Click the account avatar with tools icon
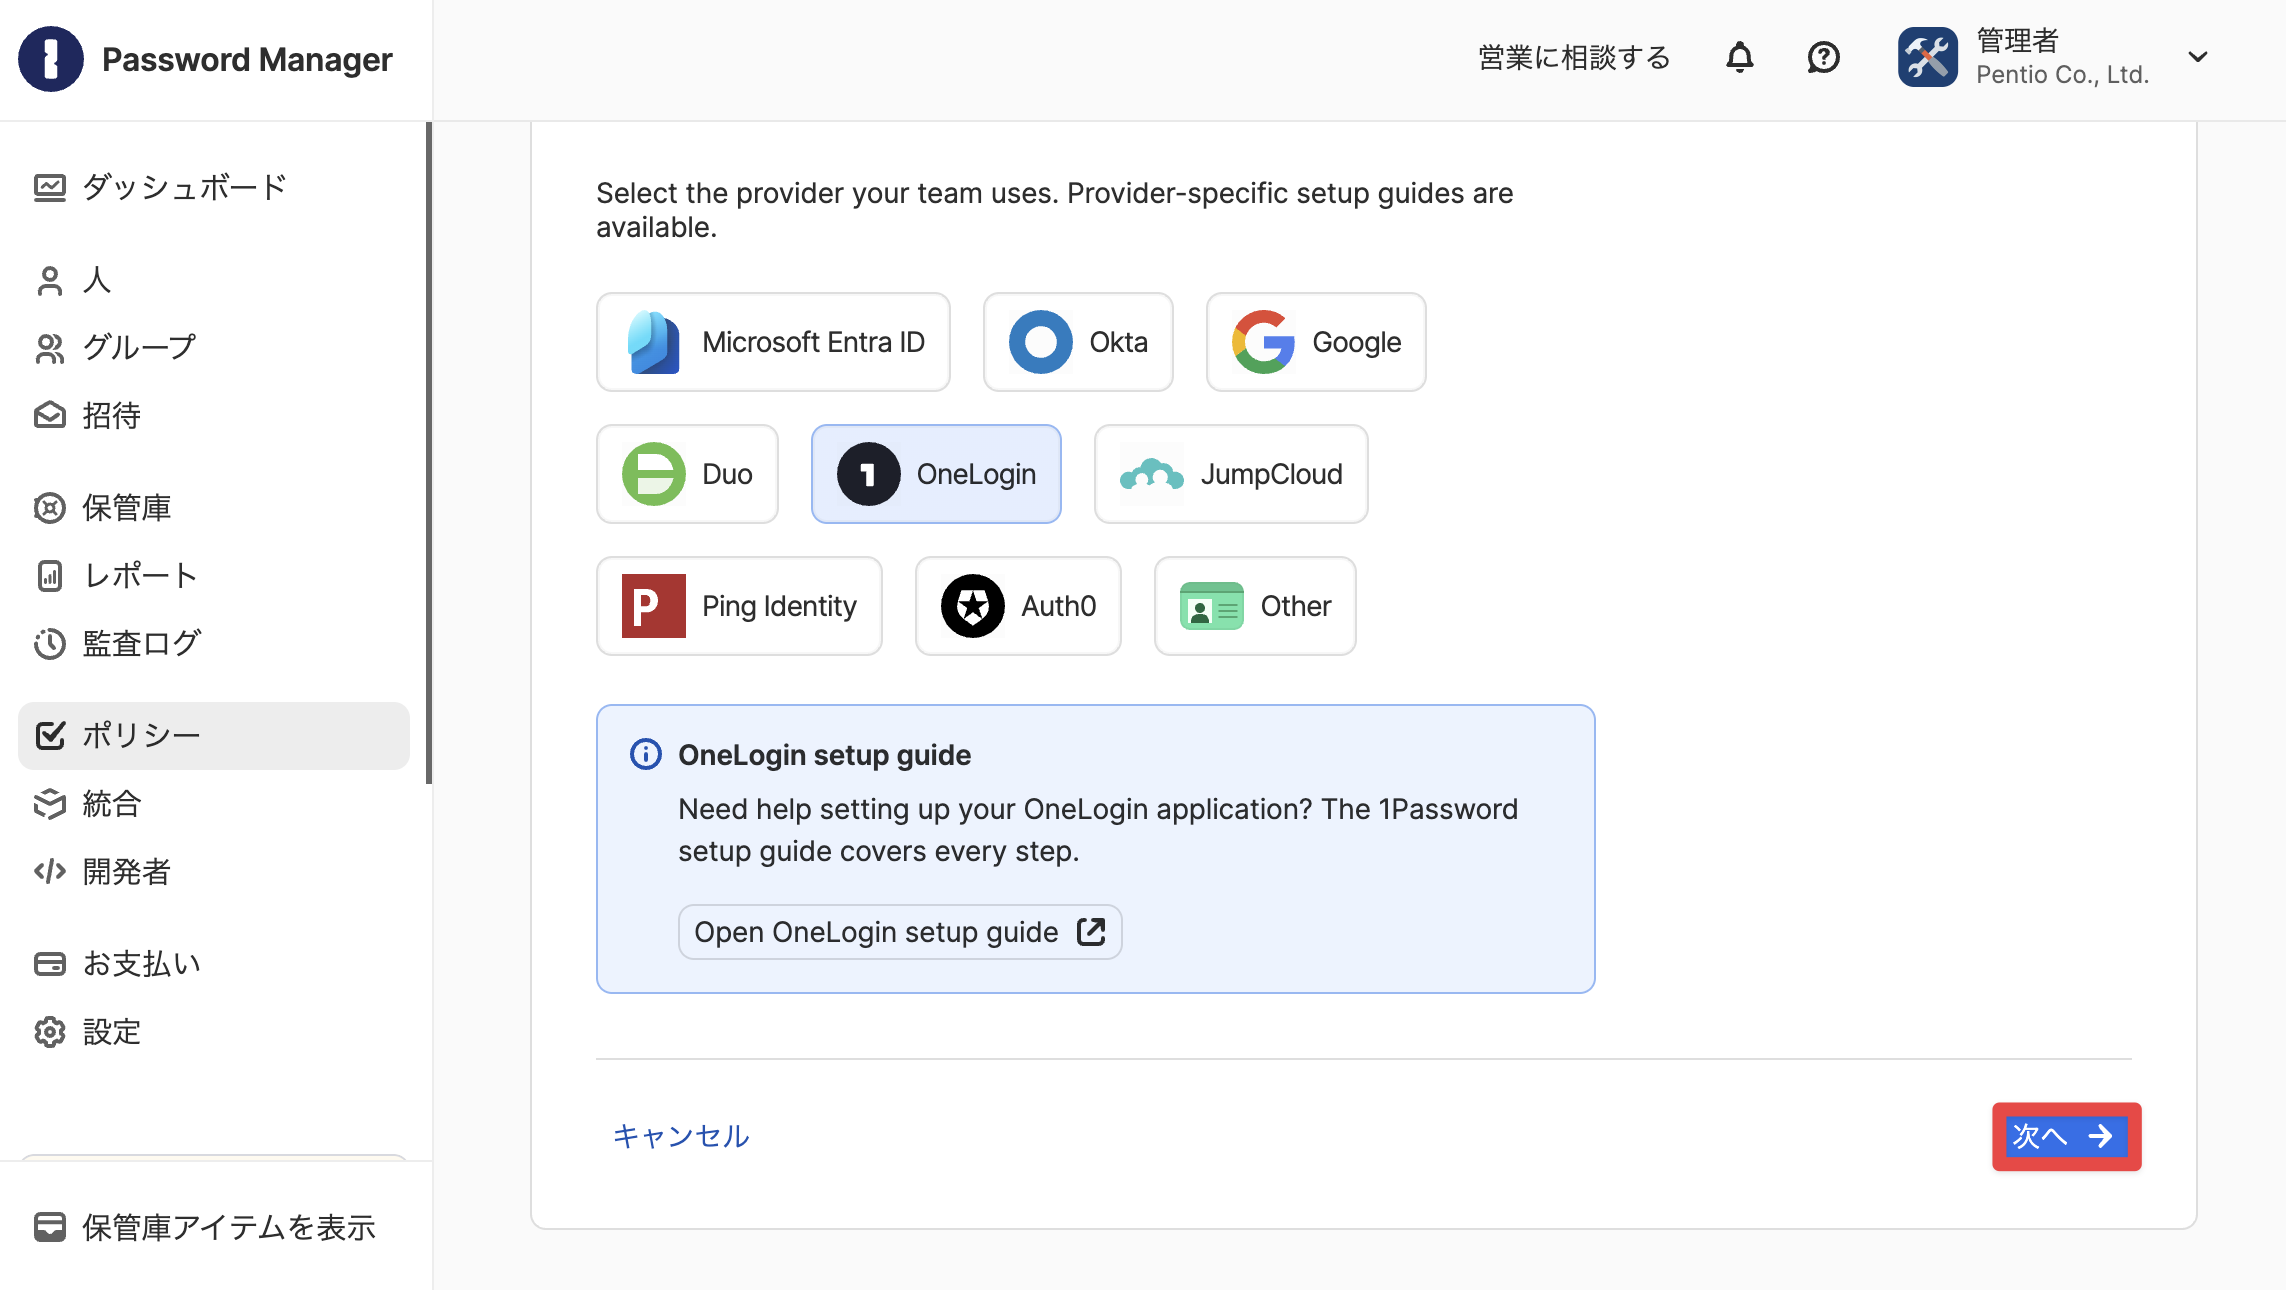The height and width of the screenshot is (1290, 2286). coord(1928,58)
